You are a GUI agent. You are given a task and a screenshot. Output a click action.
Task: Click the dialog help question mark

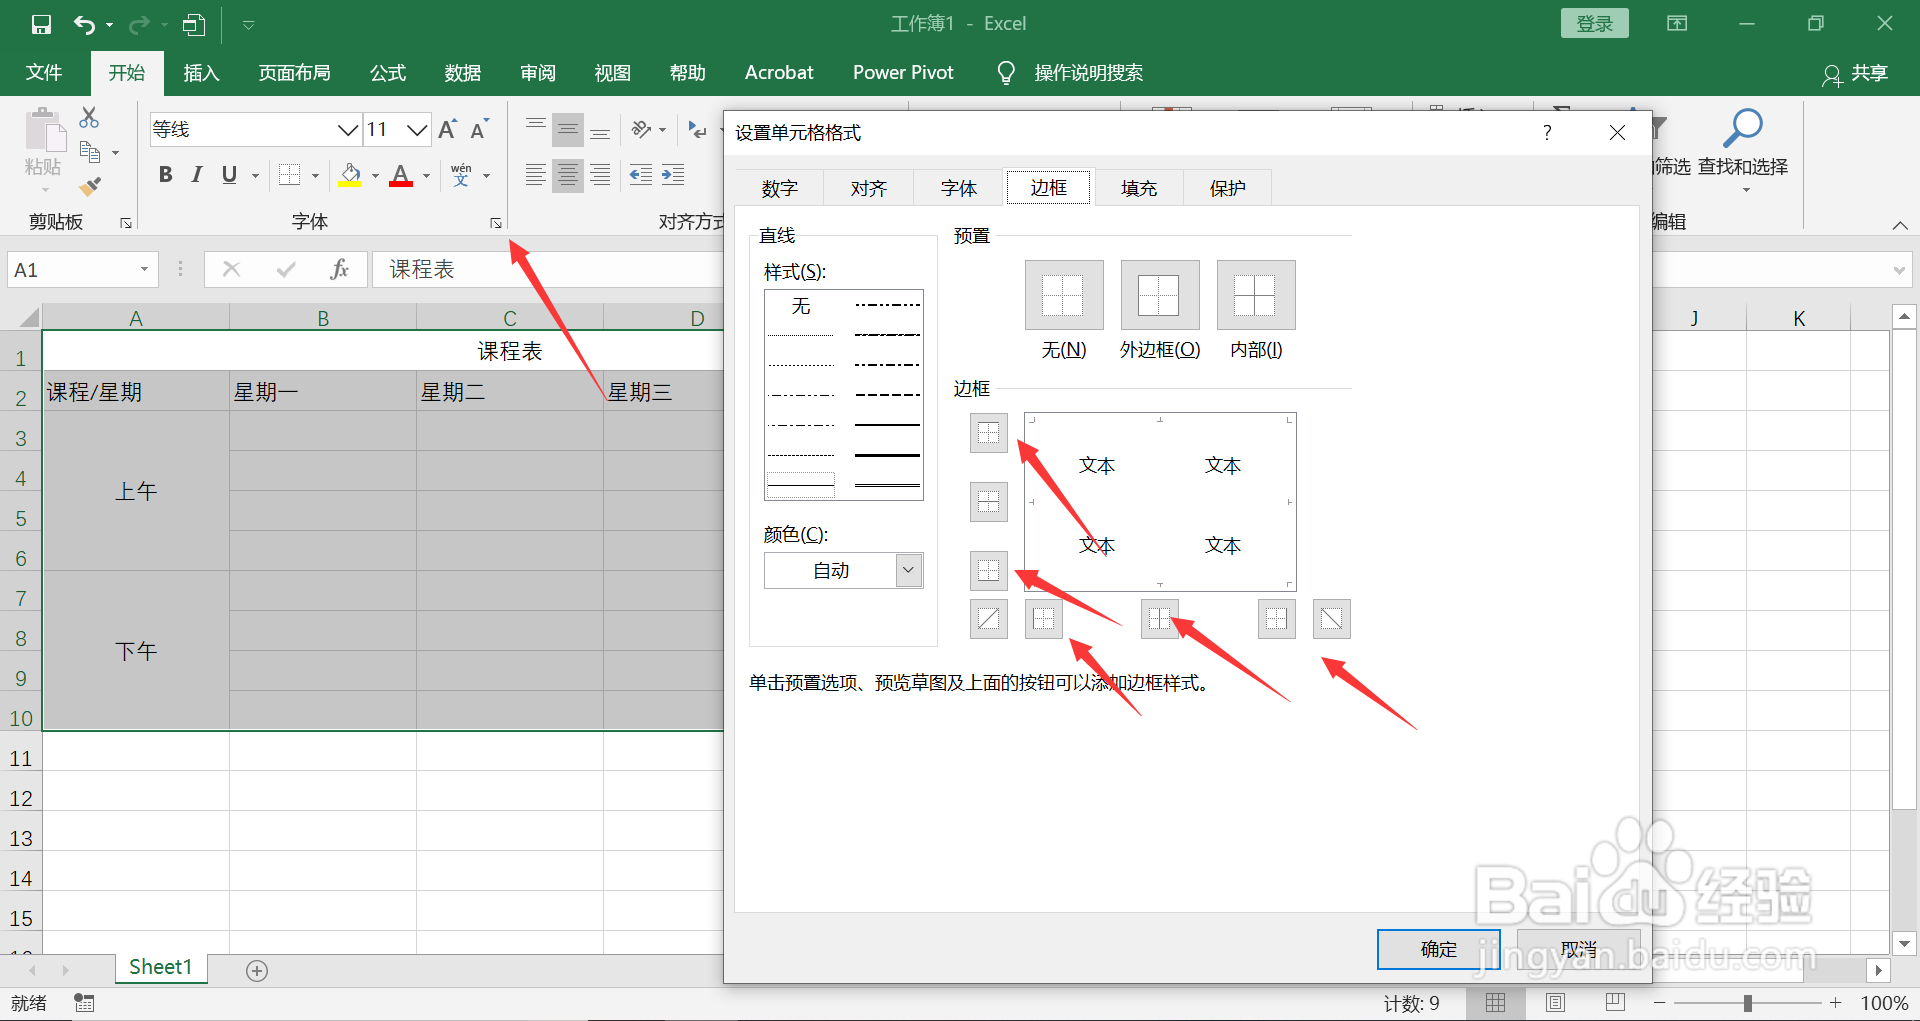1547,133
